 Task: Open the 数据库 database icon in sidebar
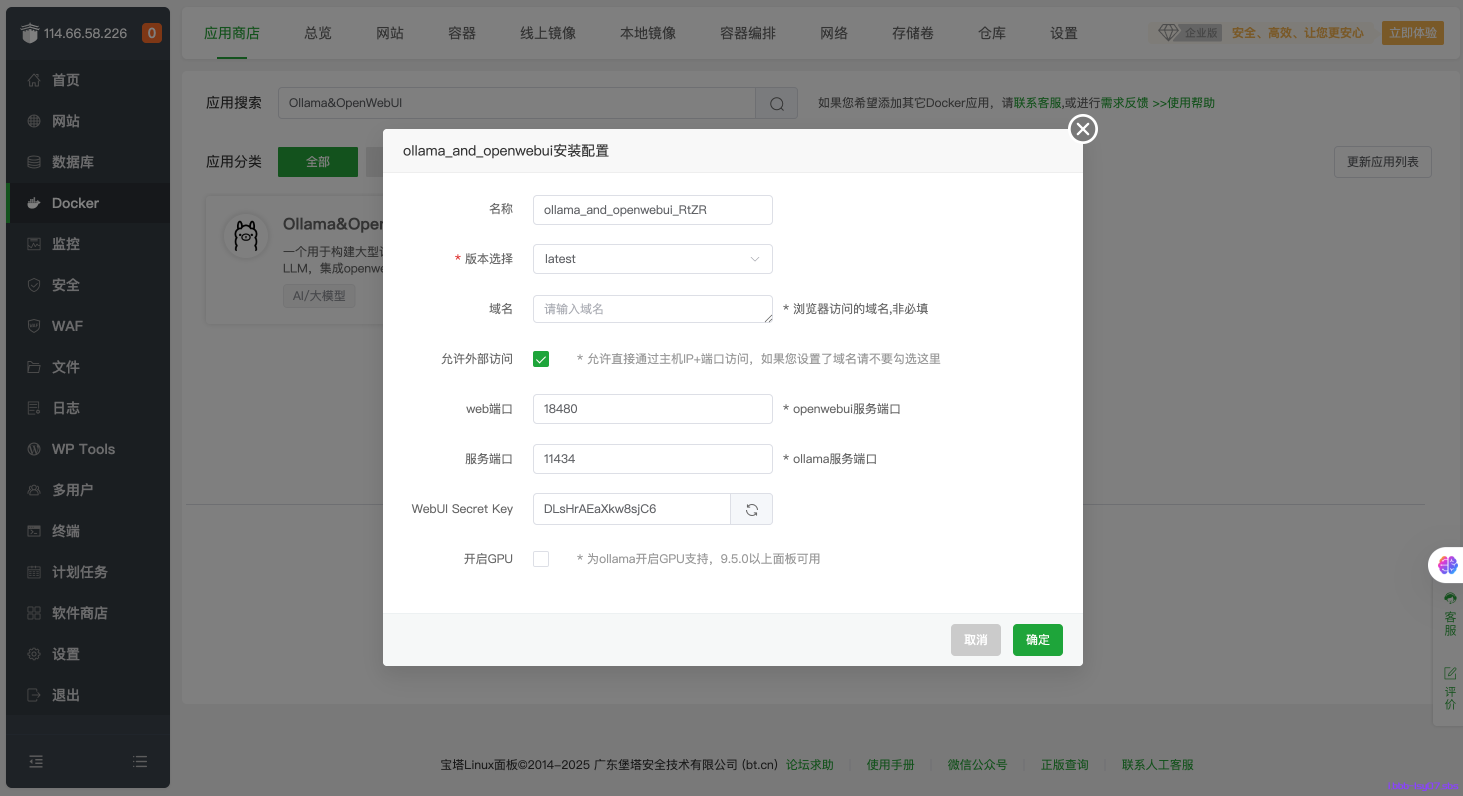pyautogui.click(x=34, y=162)
